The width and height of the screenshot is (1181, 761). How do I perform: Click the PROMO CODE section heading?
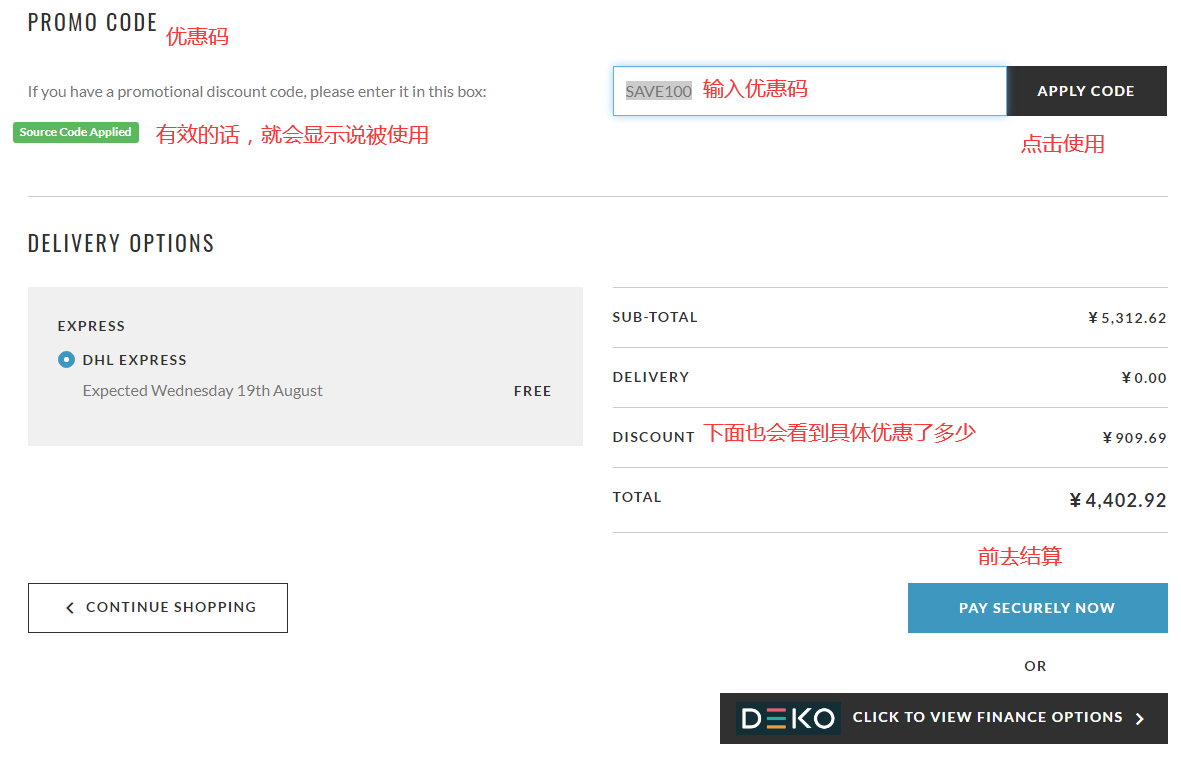[93, 22]
